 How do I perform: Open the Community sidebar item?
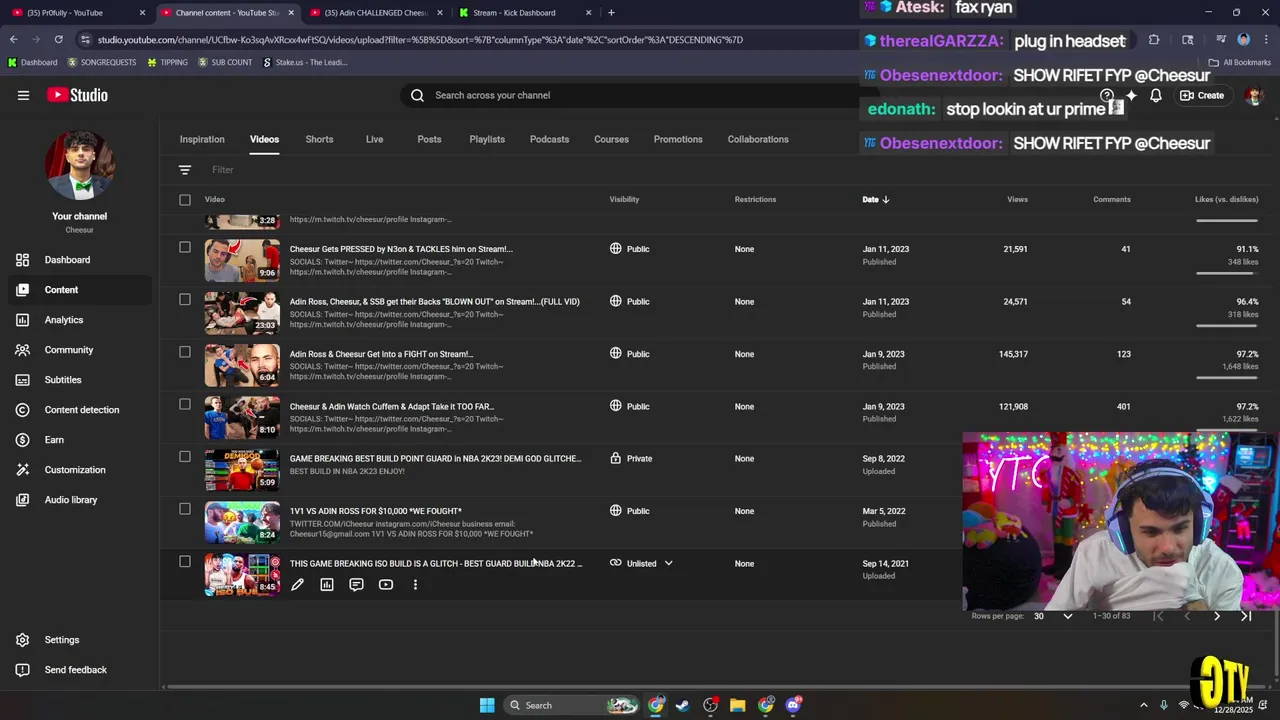(x=79, y=350)
